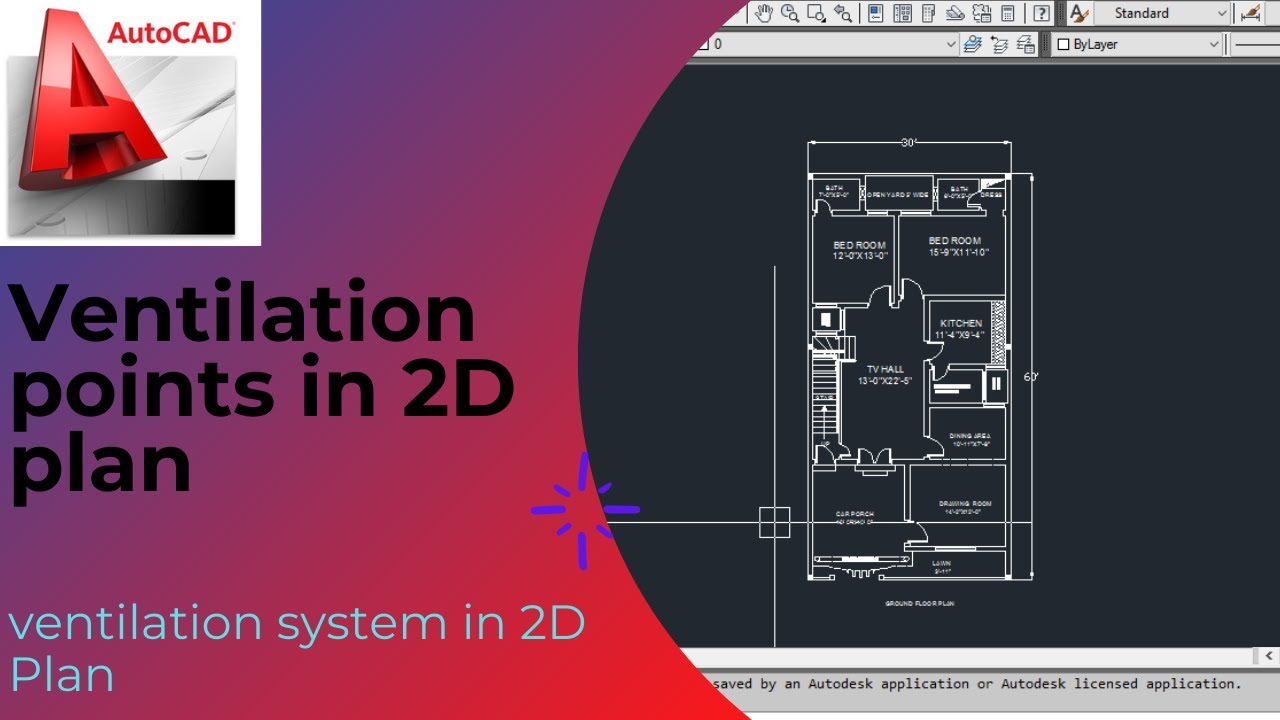Screen dimensions: 1280x720
Task: Open the Zoom Window flyout tool
Action: 817,13
